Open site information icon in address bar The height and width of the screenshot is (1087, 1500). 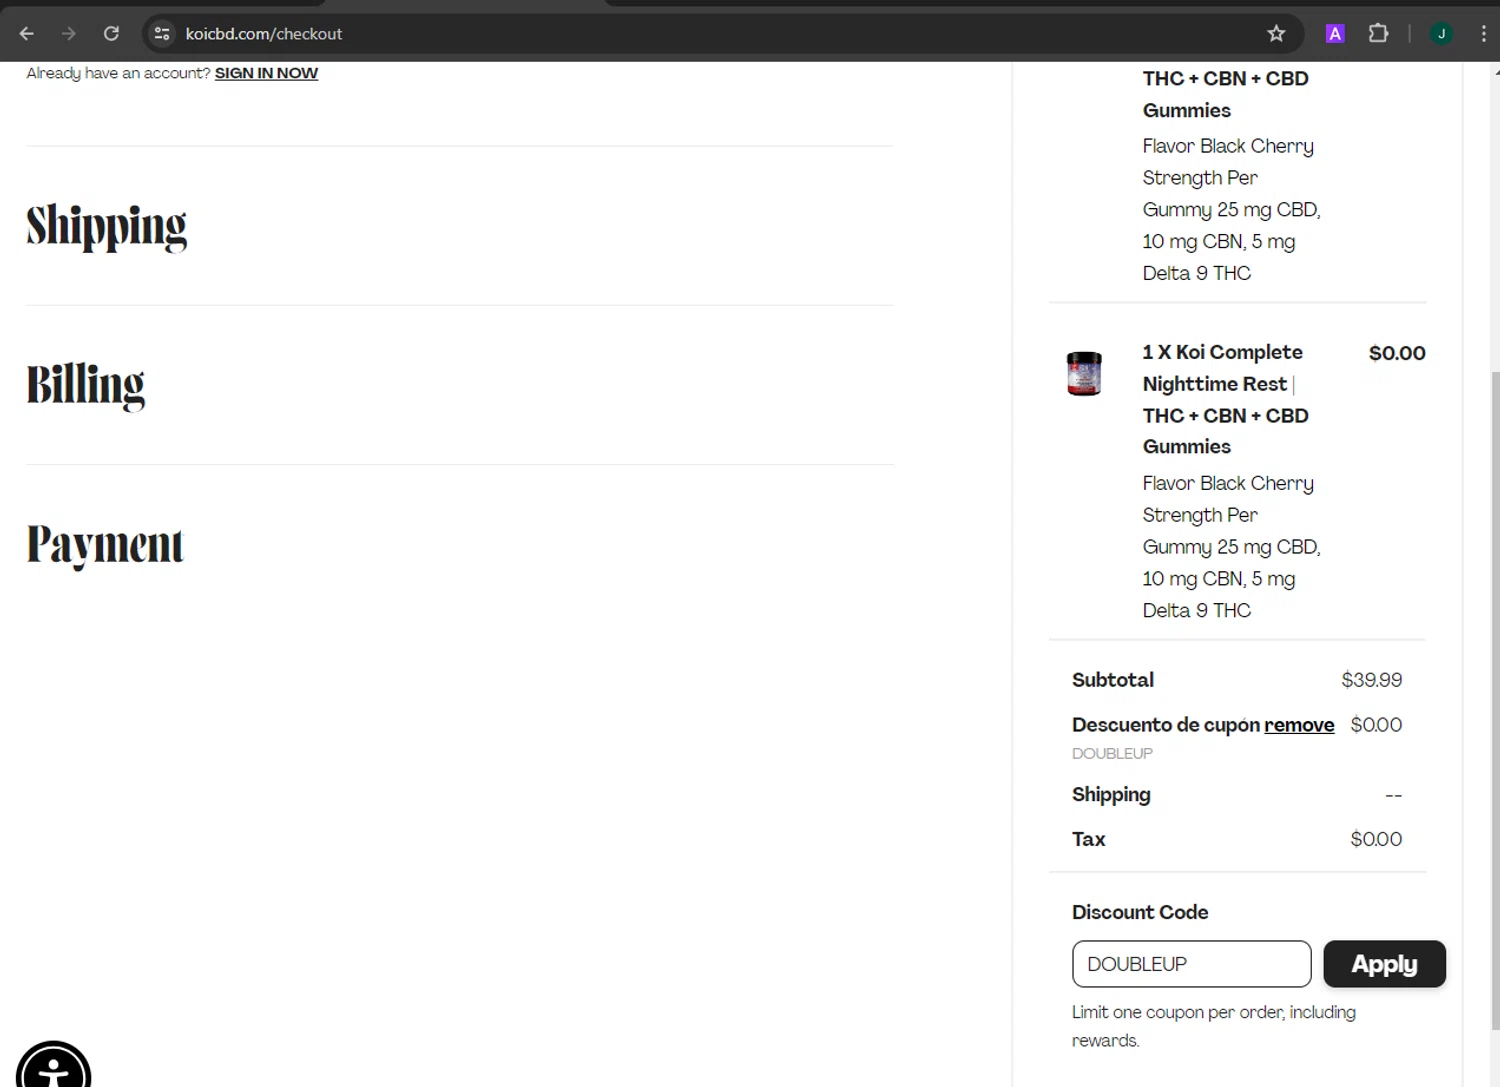[161, 34]
